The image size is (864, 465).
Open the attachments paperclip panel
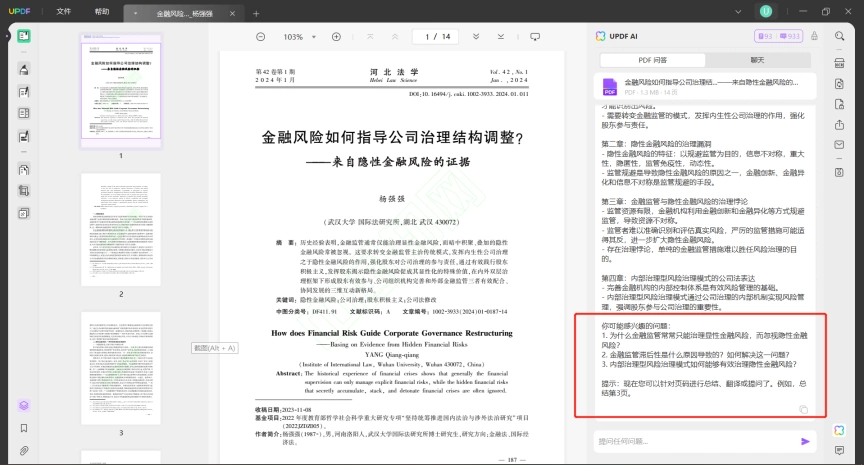[24, 451]
